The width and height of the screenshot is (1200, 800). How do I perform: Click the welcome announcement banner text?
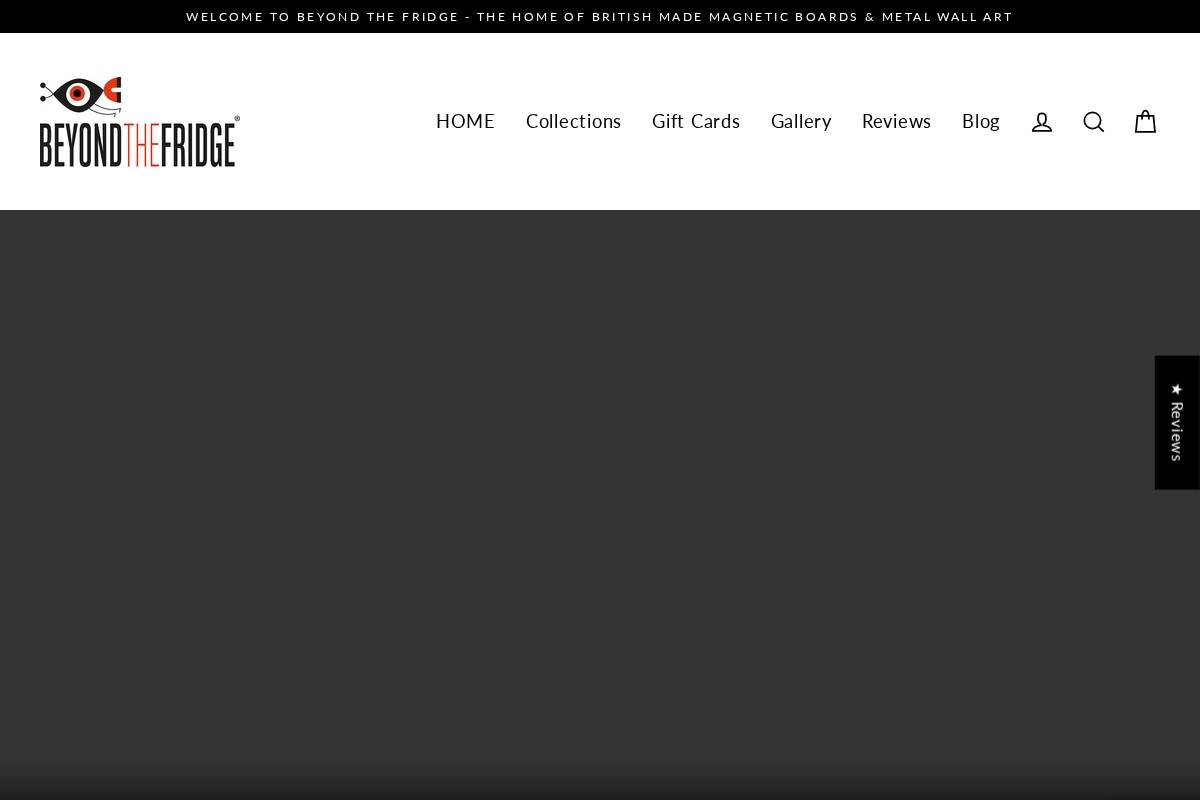click(600, 16)
